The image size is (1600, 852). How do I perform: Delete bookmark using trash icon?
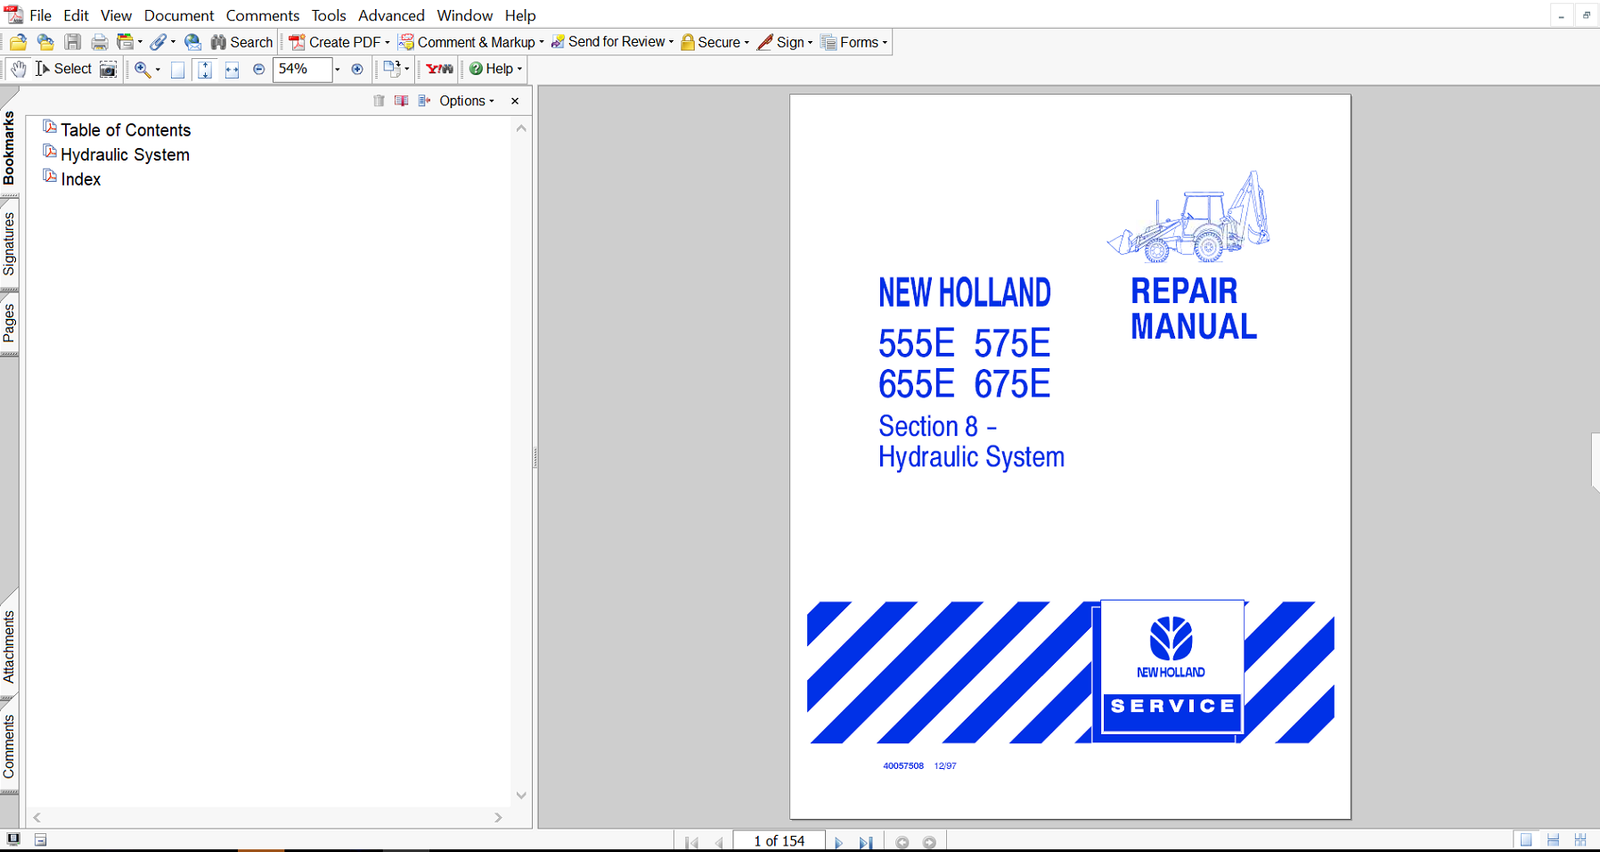[x=379, y=101]
